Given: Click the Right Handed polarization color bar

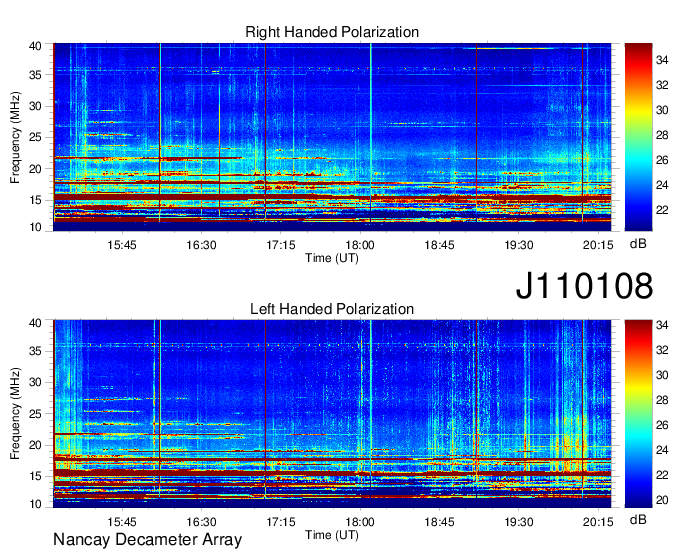Looking at the screenshot, I should [638, 137].
